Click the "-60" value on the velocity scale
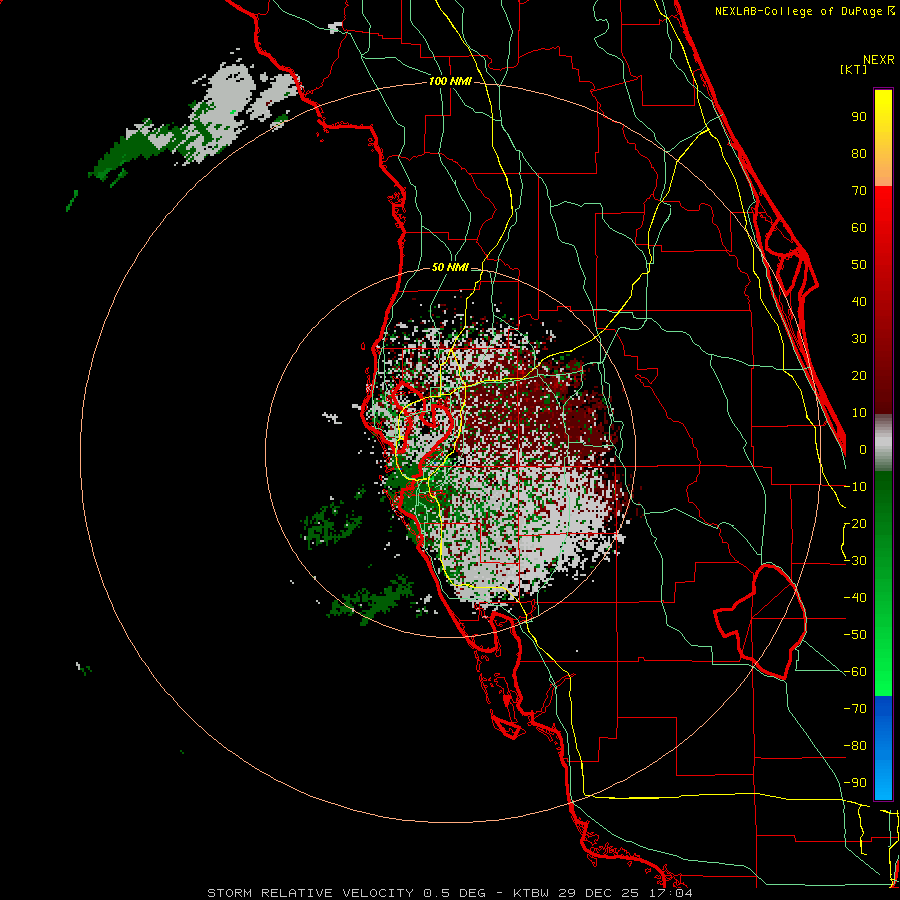This screenshot has width=900, height=900. pos(855,672)
